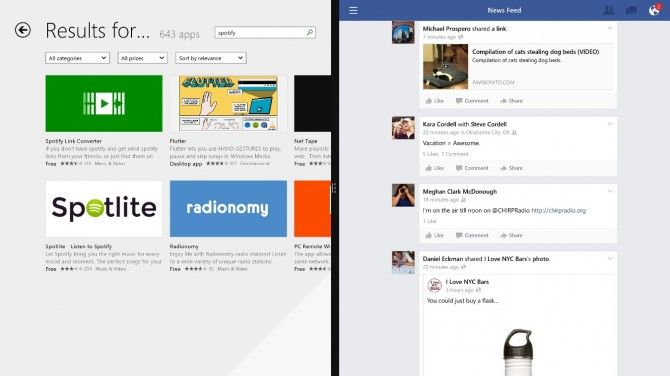The width and height of the screenshot is (670, 376).
Task: Like Michael Prospero's shared link
Action: click(435, 101)
